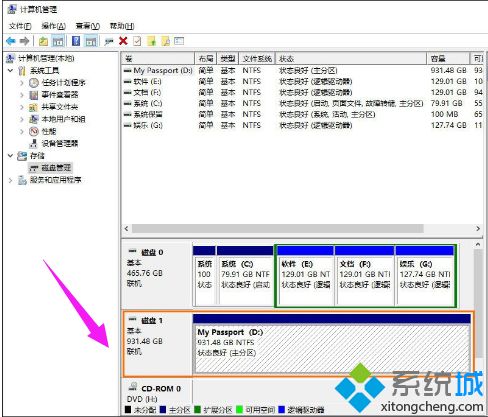Image resolution: width=488 pixels, height=417 pixels.
Task: Toggle the Show/Hide Action Pane toolbar icon
Action: [91, 41]
